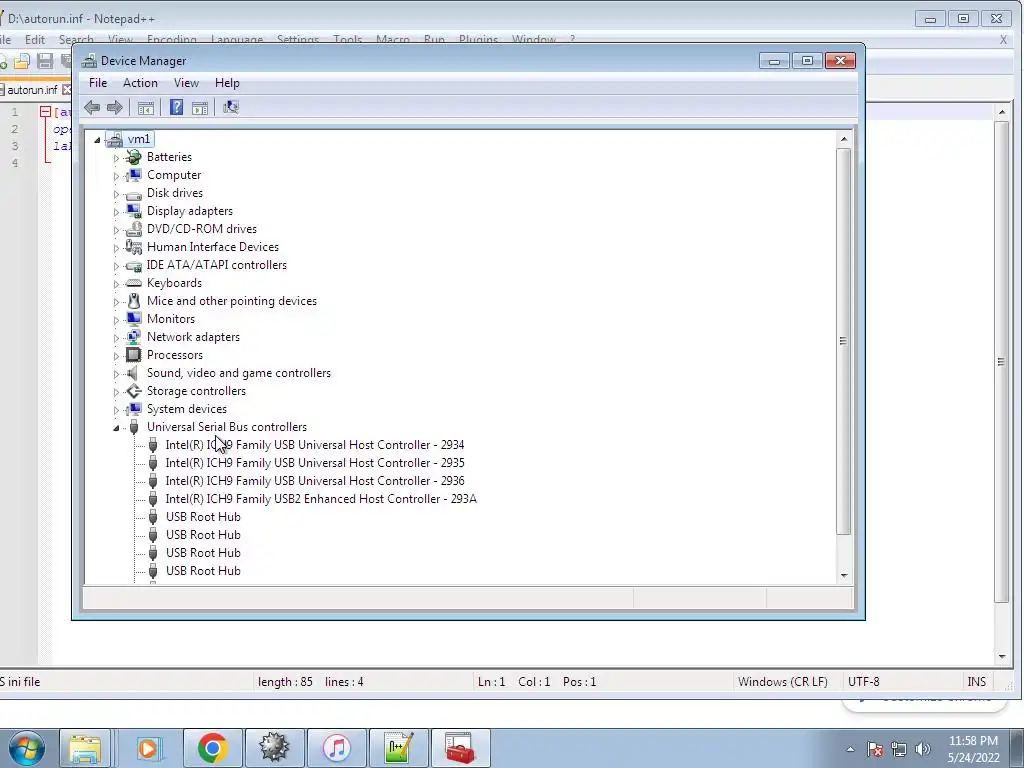
Task: Close the Device Manager window
Action: pyautogui.click(x=840, y=61)
